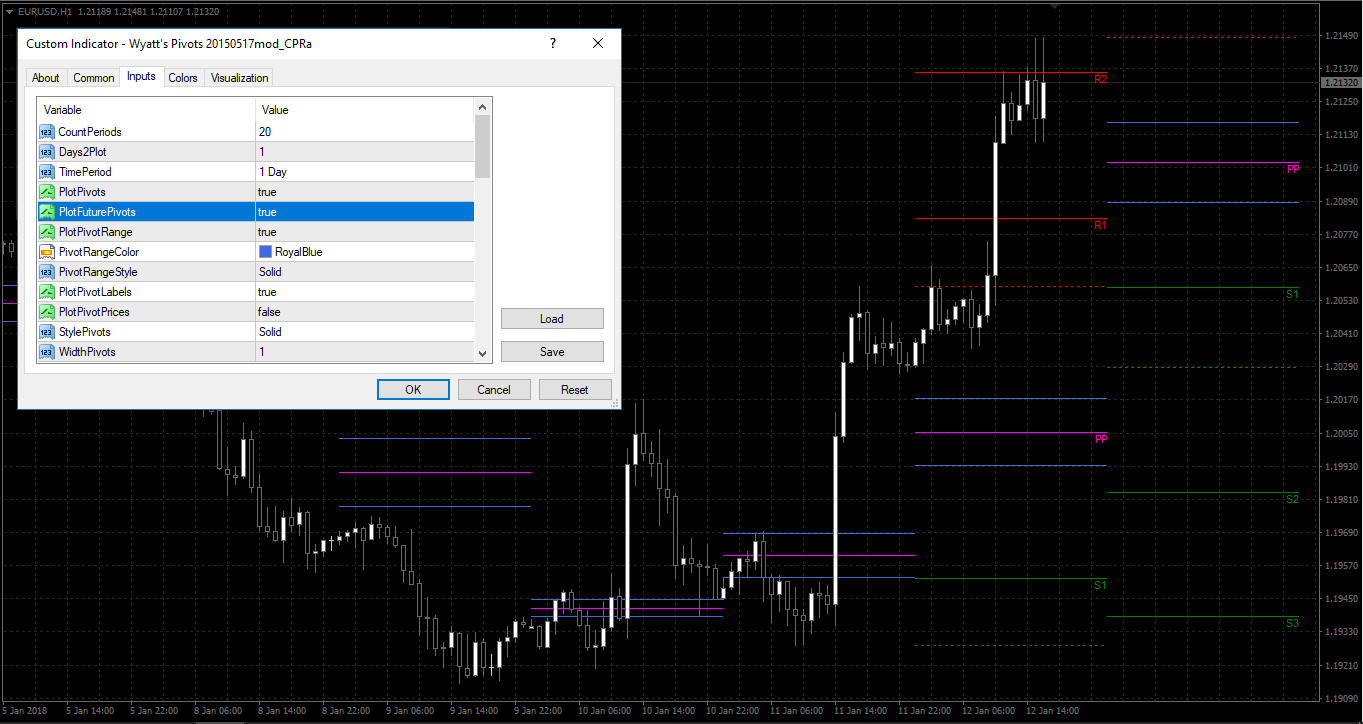Click the inputs list scroll down arrow
This screenshot has height=724, width=1363.
coord(483,353)
